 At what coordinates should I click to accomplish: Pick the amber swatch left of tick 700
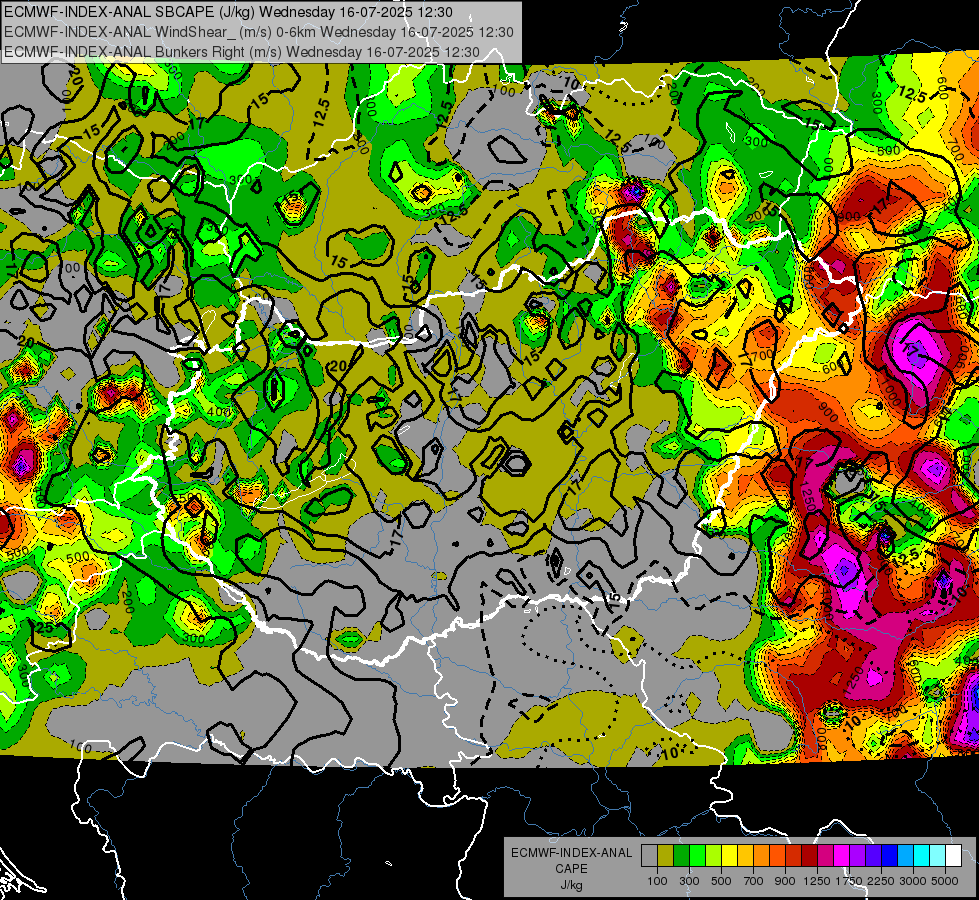745,856
